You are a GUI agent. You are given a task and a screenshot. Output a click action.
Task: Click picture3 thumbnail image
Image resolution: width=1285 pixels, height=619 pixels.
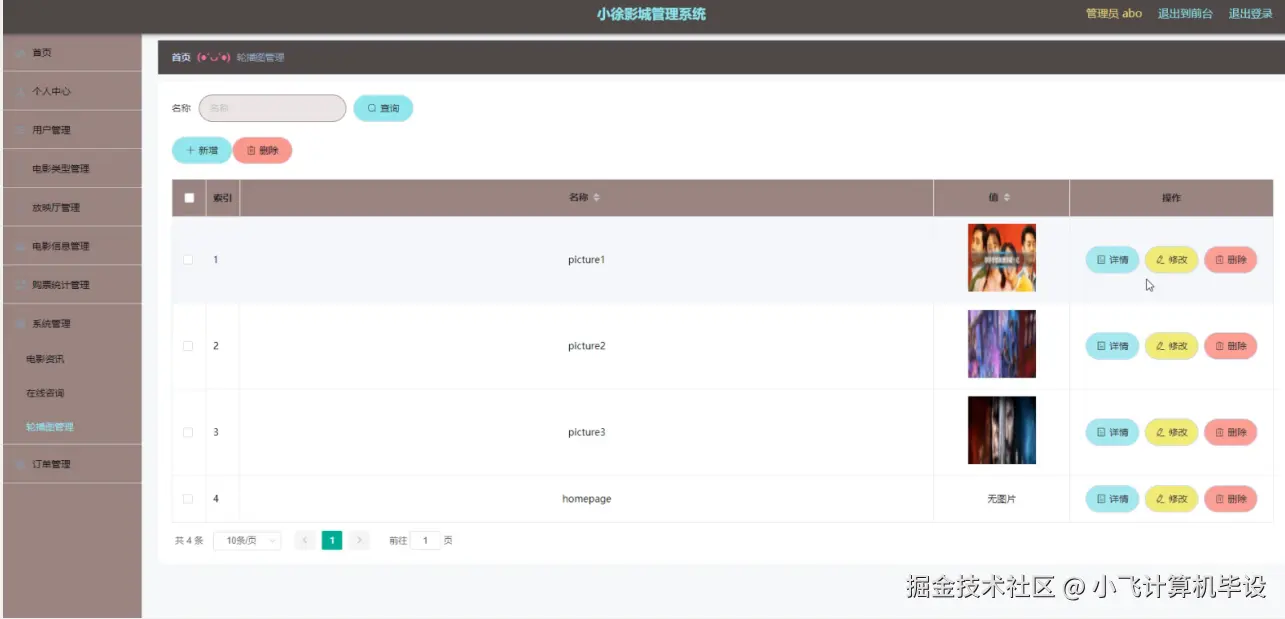(x=1002, y=430)
